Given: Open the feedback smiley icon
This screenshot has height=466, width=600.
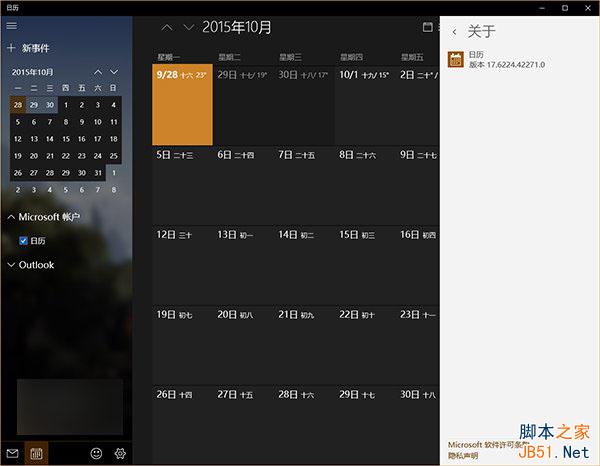Looking at the screenshot, I should [96, 454].
